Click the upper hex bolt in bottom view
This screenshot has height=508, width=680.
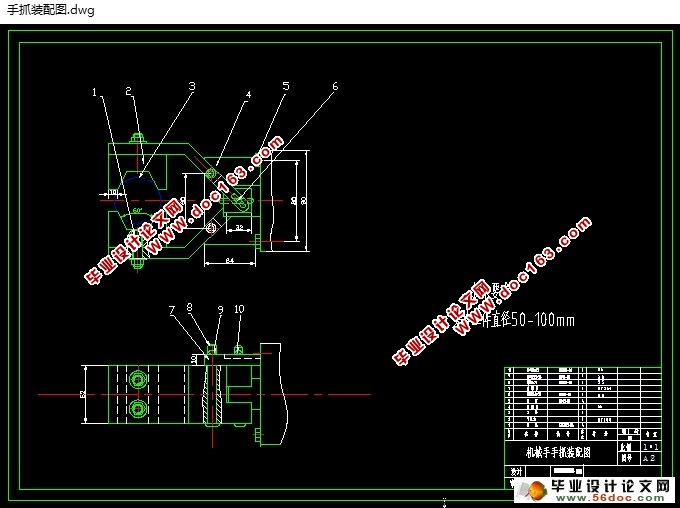point(138,380)
